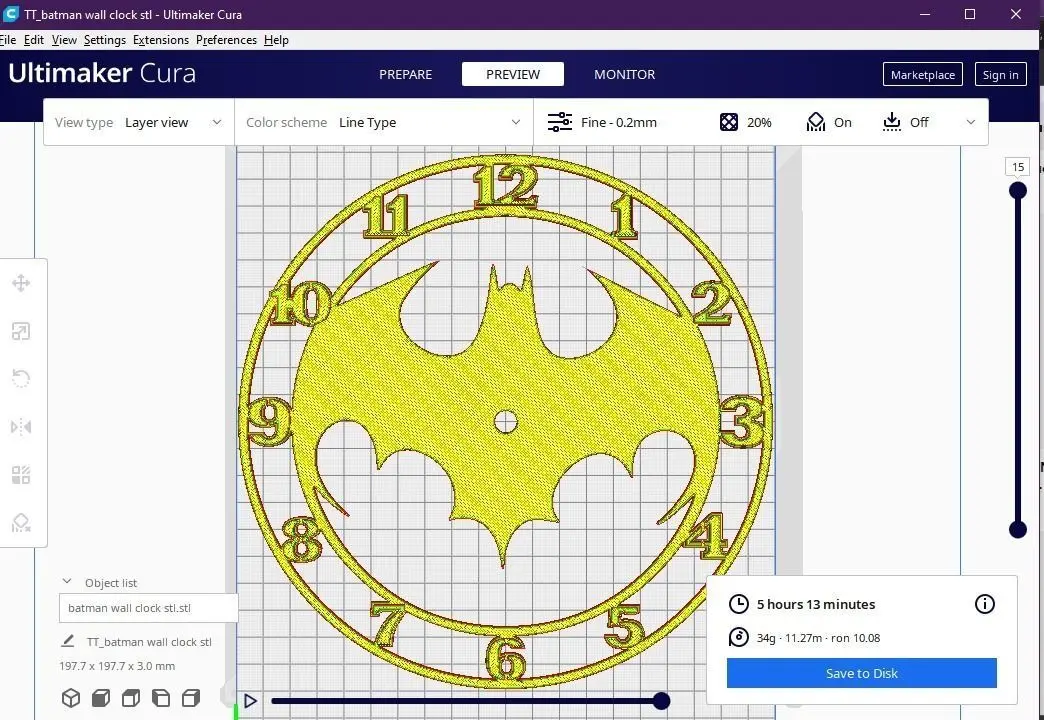This screenshot has width=1044, height=720.
Task: Select the Mirror tool in left toolbar
Action: tap(21, 427)
